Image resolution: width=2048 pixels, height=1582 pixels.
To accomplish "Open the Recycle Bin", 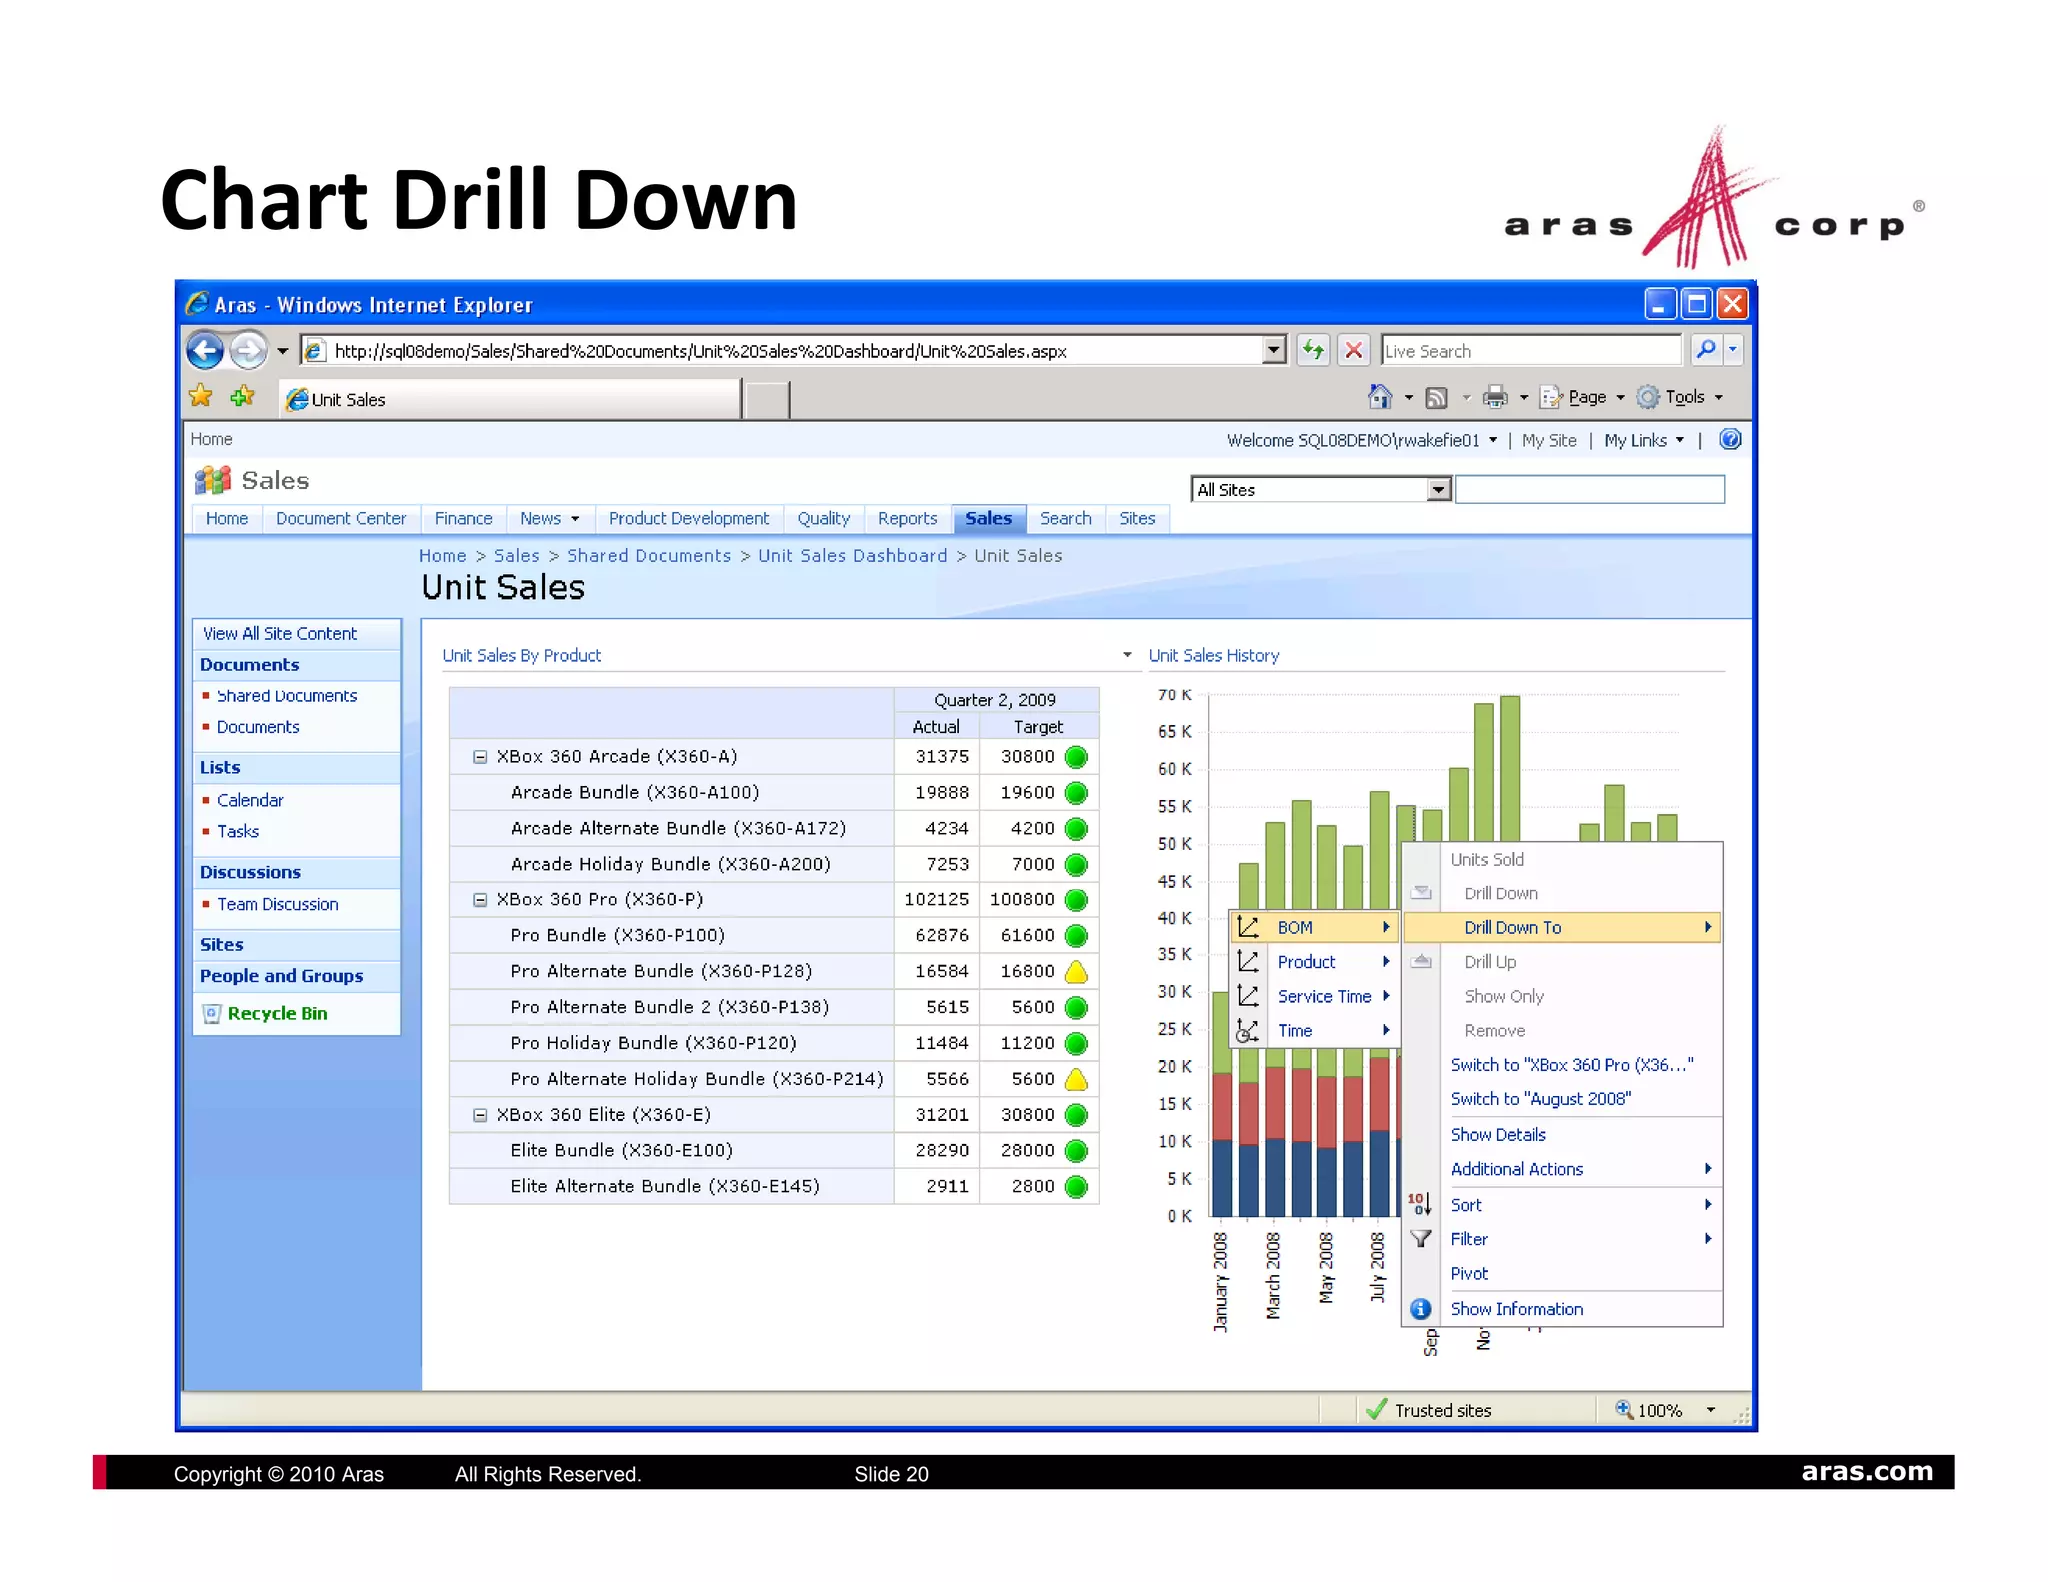I will 277,1013.
